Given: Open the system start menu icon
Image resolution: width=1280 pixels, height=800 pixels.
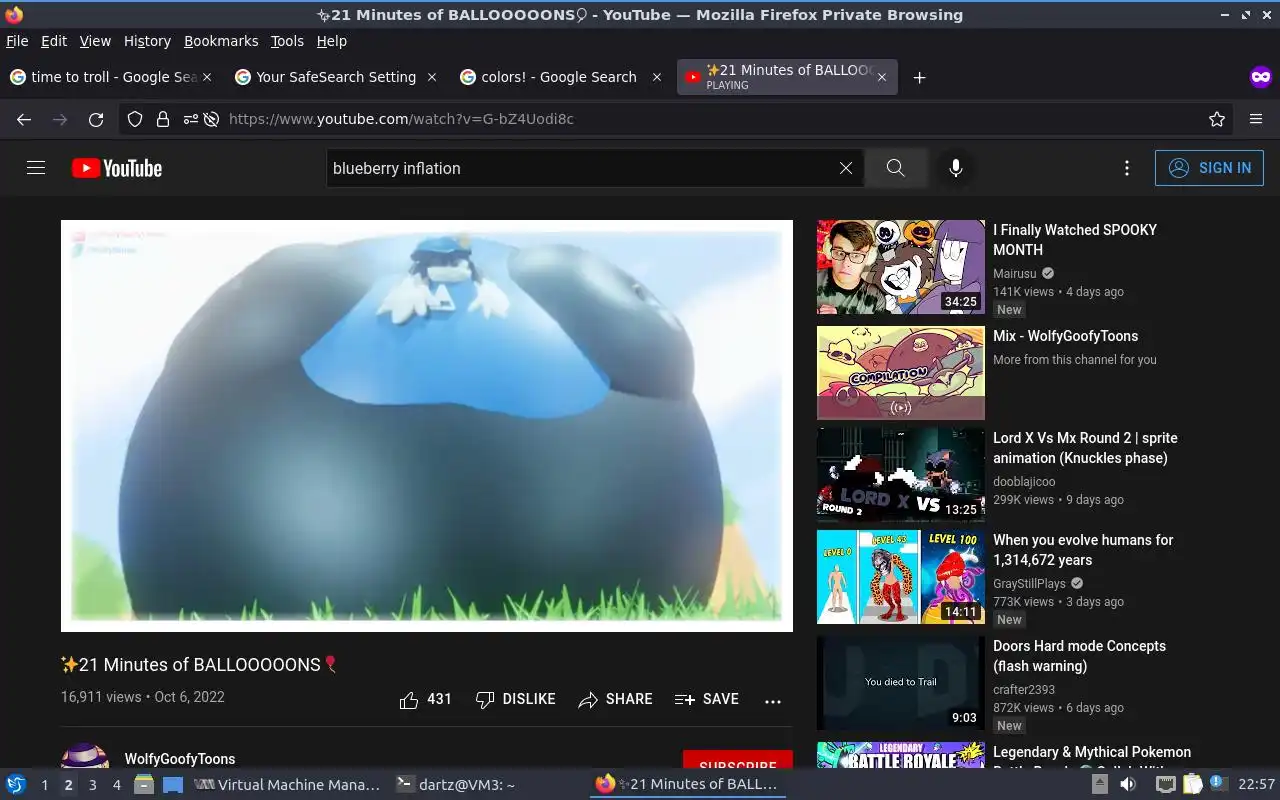Looking at the screenshot, I should [16, 785].
